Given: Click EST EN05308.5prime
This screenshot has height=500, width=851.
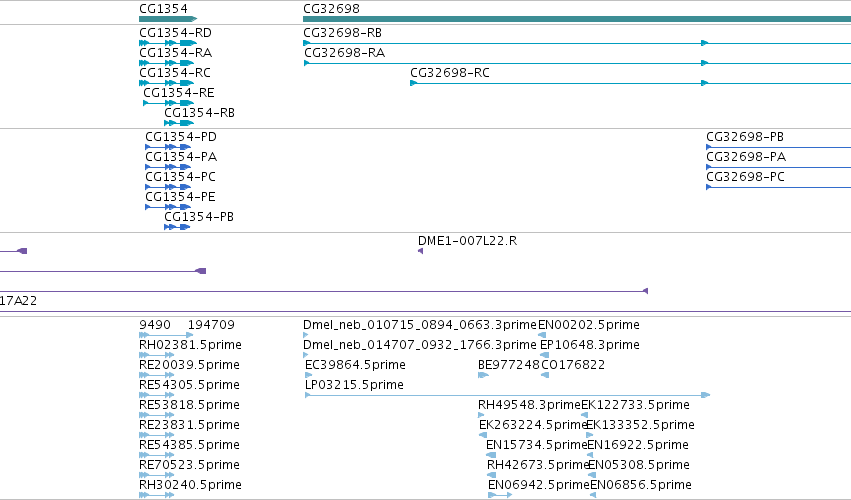Looking at the screenshot, I should pos(639,465).
